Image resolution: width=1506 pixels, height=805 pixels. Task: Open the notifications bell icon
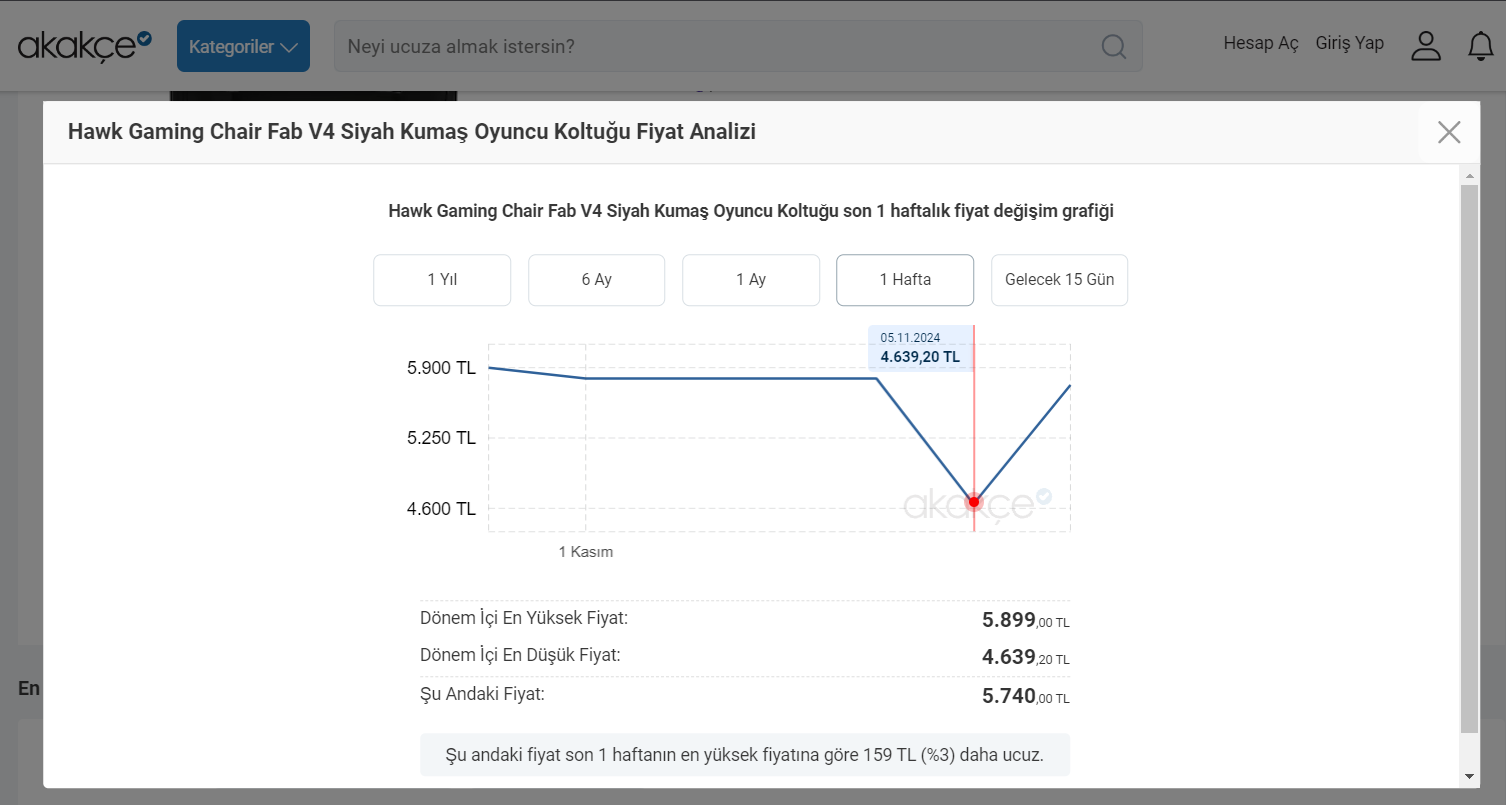coord(1480,46)
